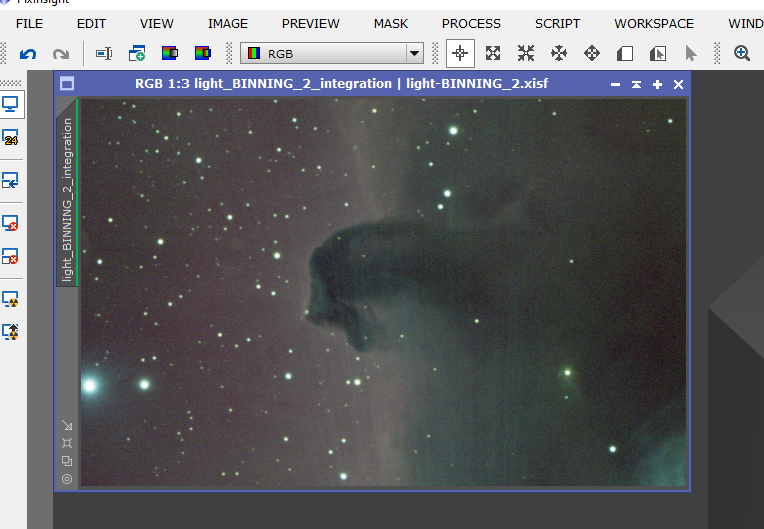Click the new image window icon with plus
The height and width of the screenshot is (529, 764).
point(137,53)
